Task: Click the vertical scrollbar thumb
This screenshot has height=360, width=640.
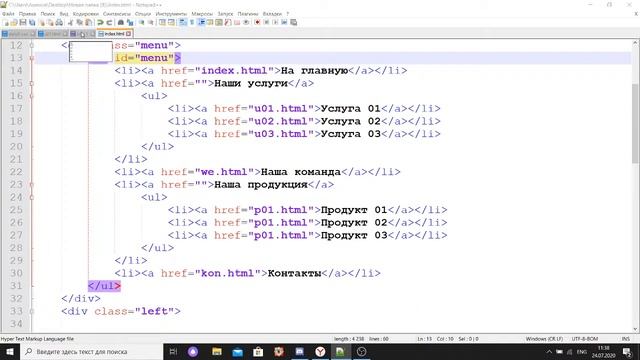Action: click(636, 123)
